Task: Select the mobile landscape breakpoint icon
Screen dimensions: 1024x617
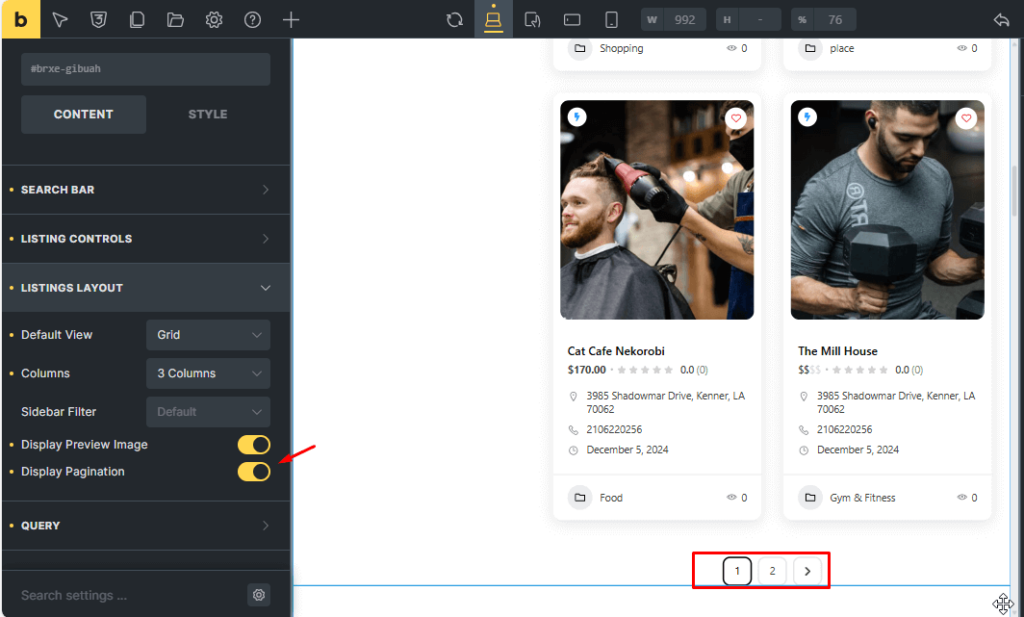Action: coord(572,20)
